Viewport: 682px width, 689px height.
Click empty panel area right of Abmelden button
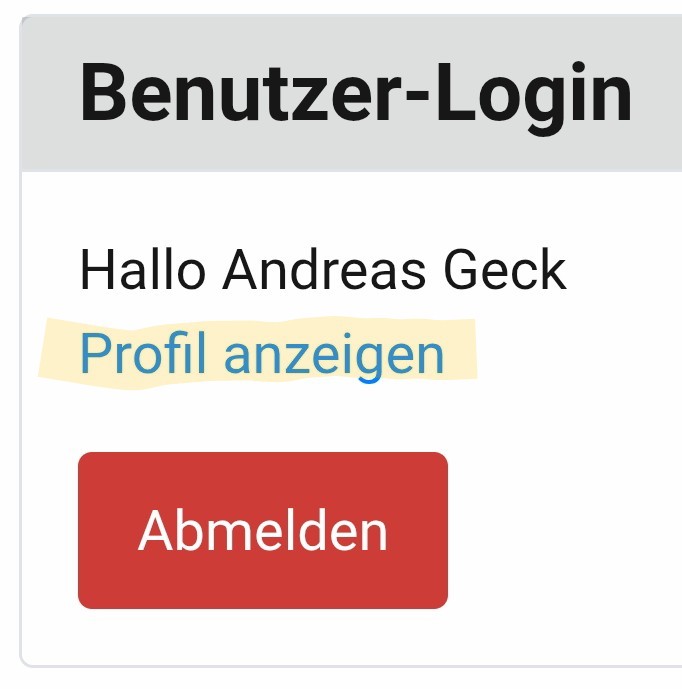pos(565,530)
